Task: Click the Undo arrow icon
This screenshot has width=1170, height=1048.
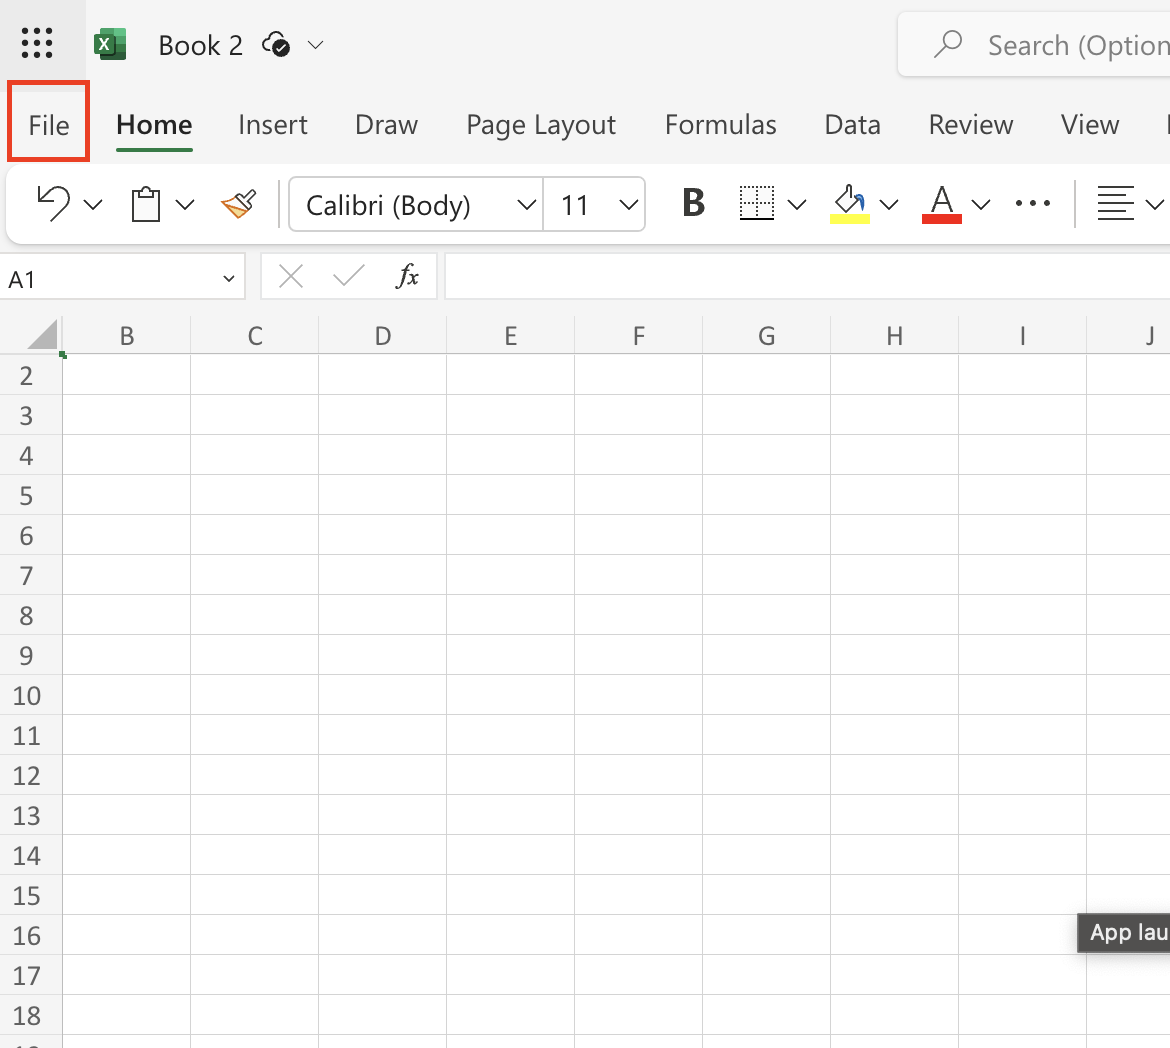Action: click(53, 204)
